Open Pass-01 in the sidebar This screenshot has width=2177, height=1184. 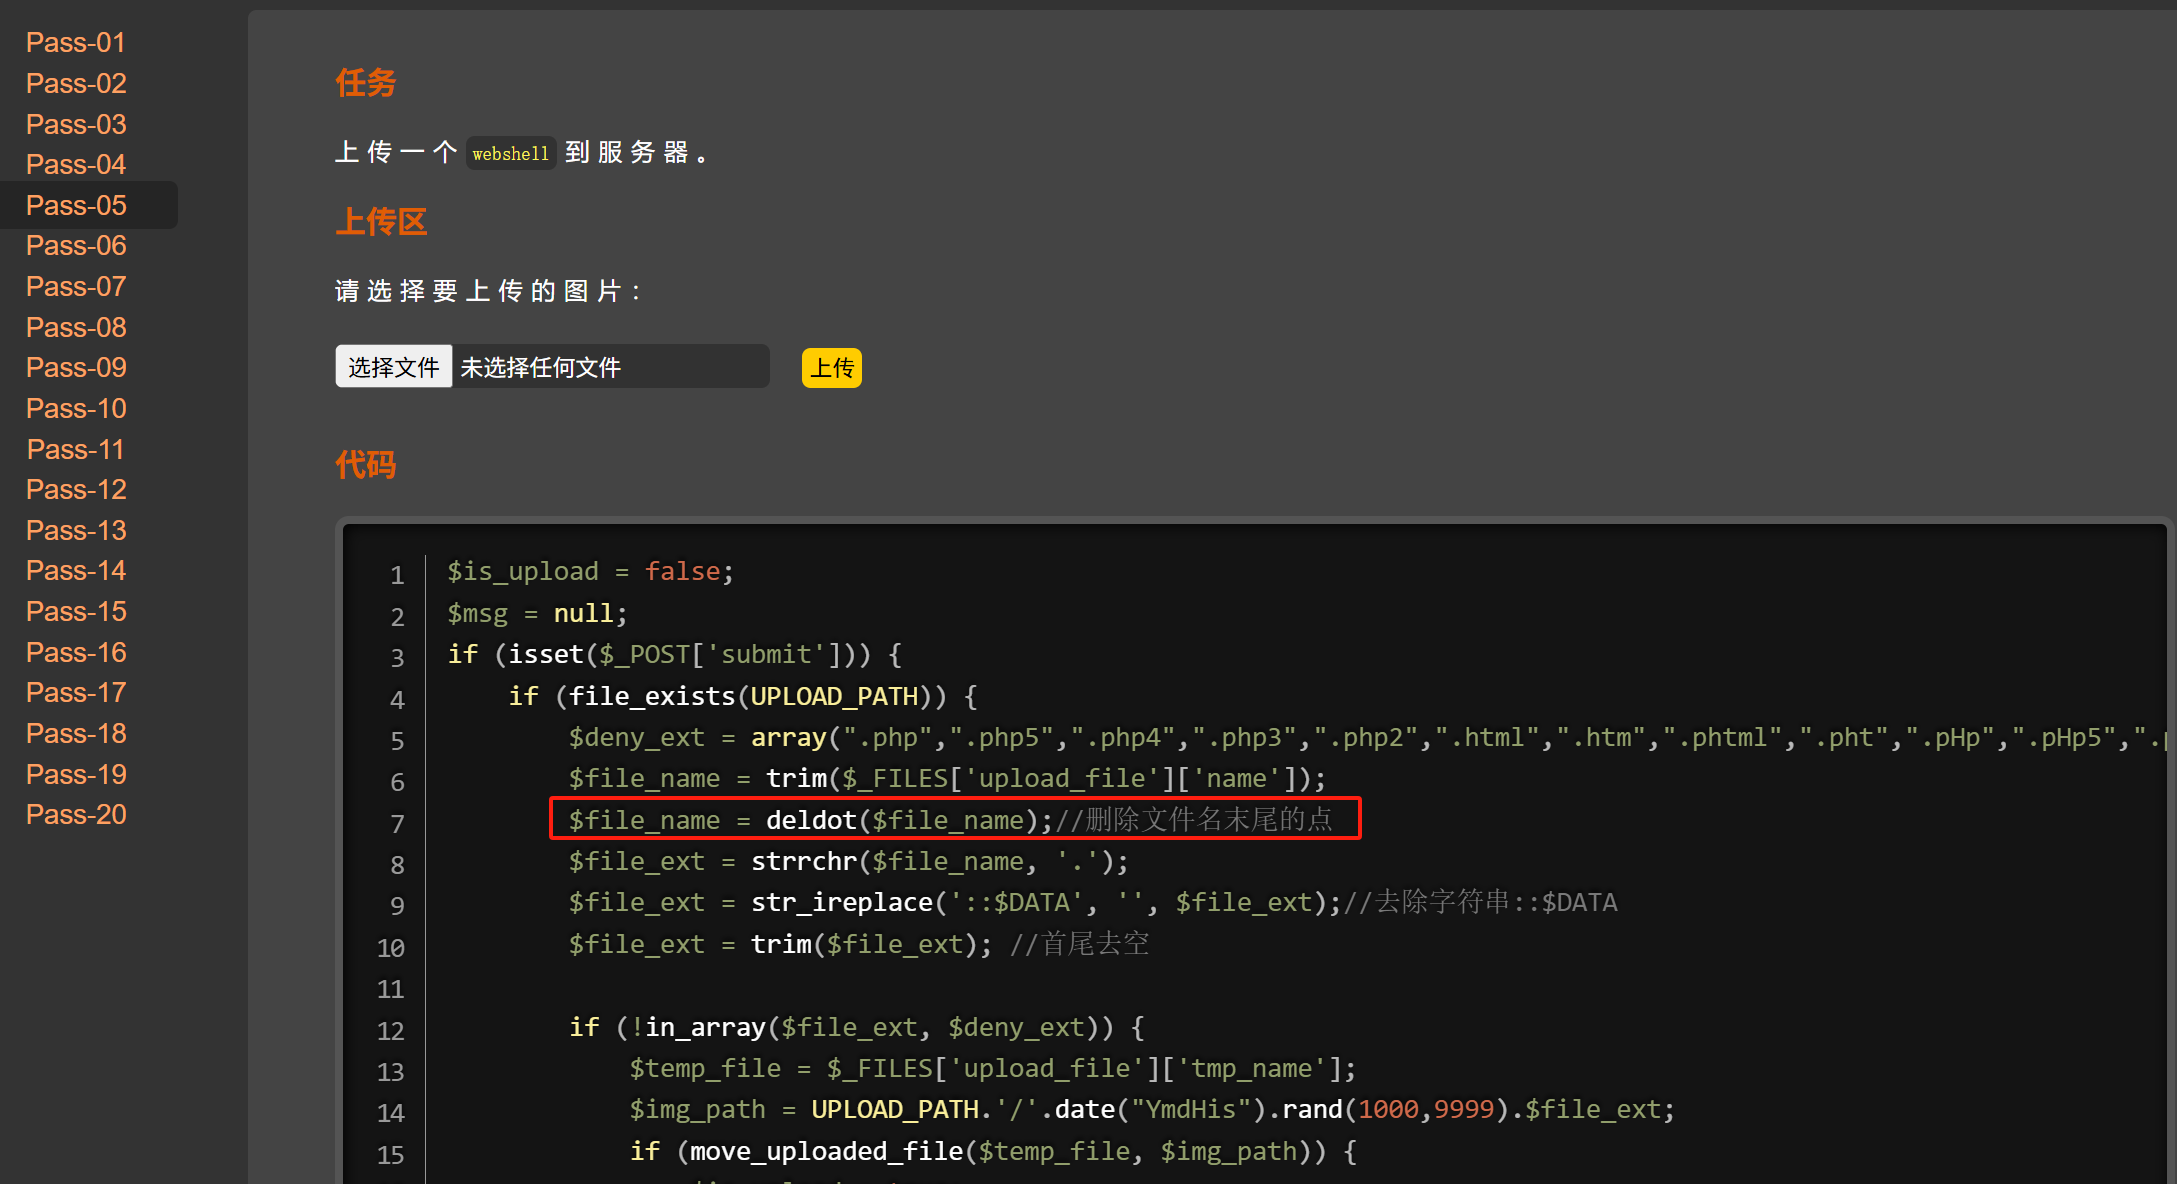(x=76, y=43)
